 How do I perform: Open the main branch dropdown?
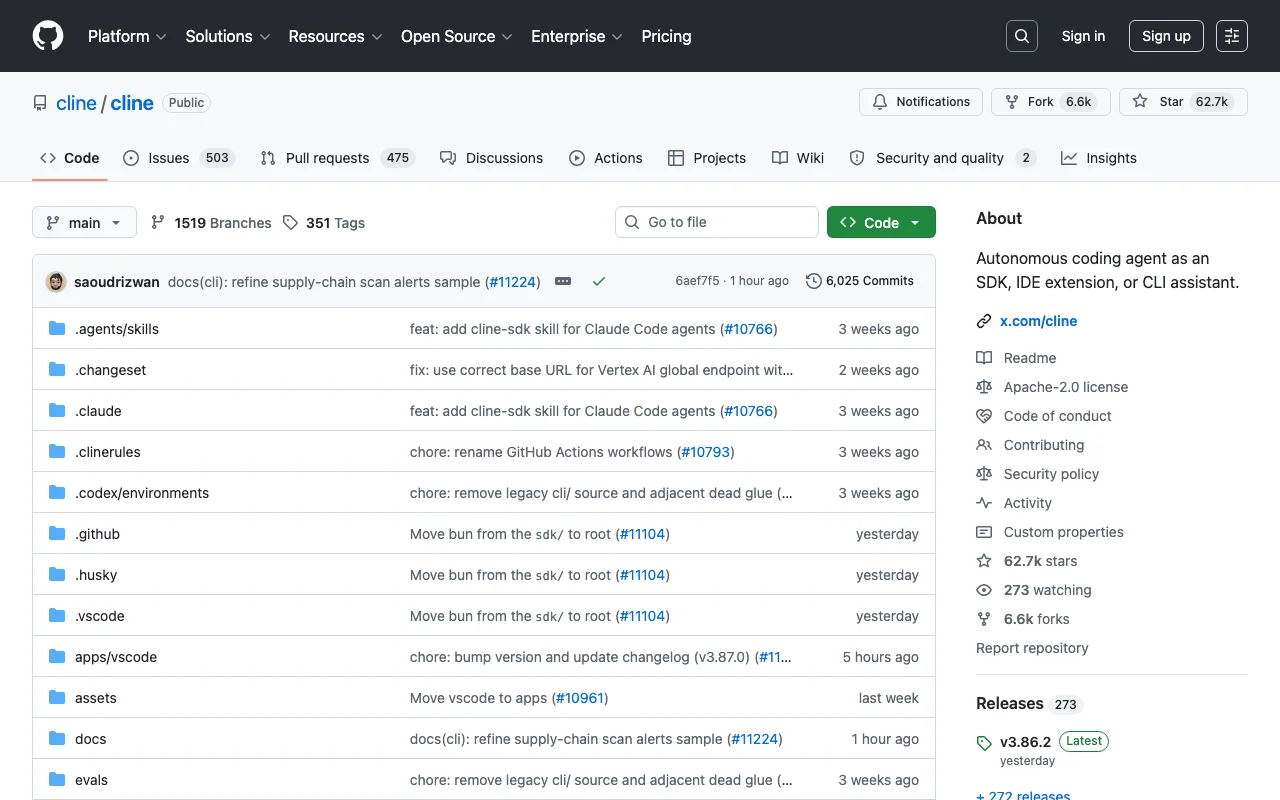pos(84,222)
